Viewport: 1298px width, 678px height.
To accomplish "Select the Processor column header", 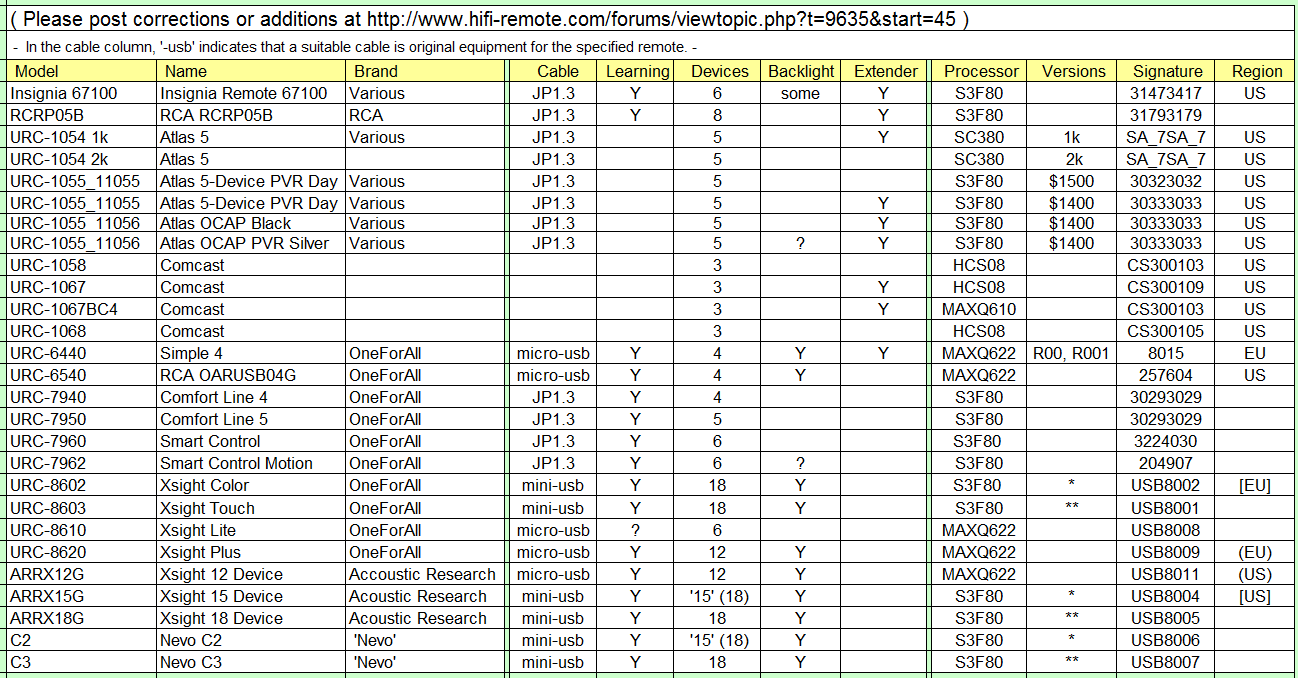I will tap(981, 71).
